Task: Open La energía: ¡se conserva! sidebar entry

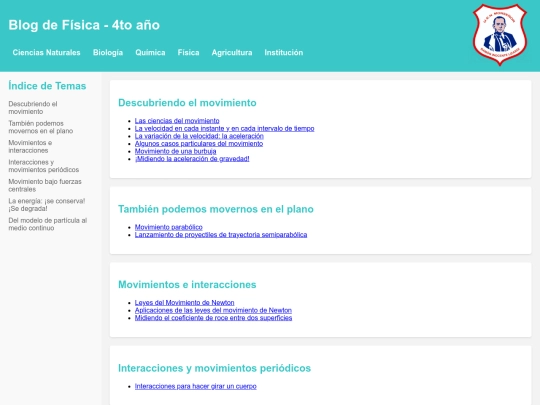Action: point(47,205)
